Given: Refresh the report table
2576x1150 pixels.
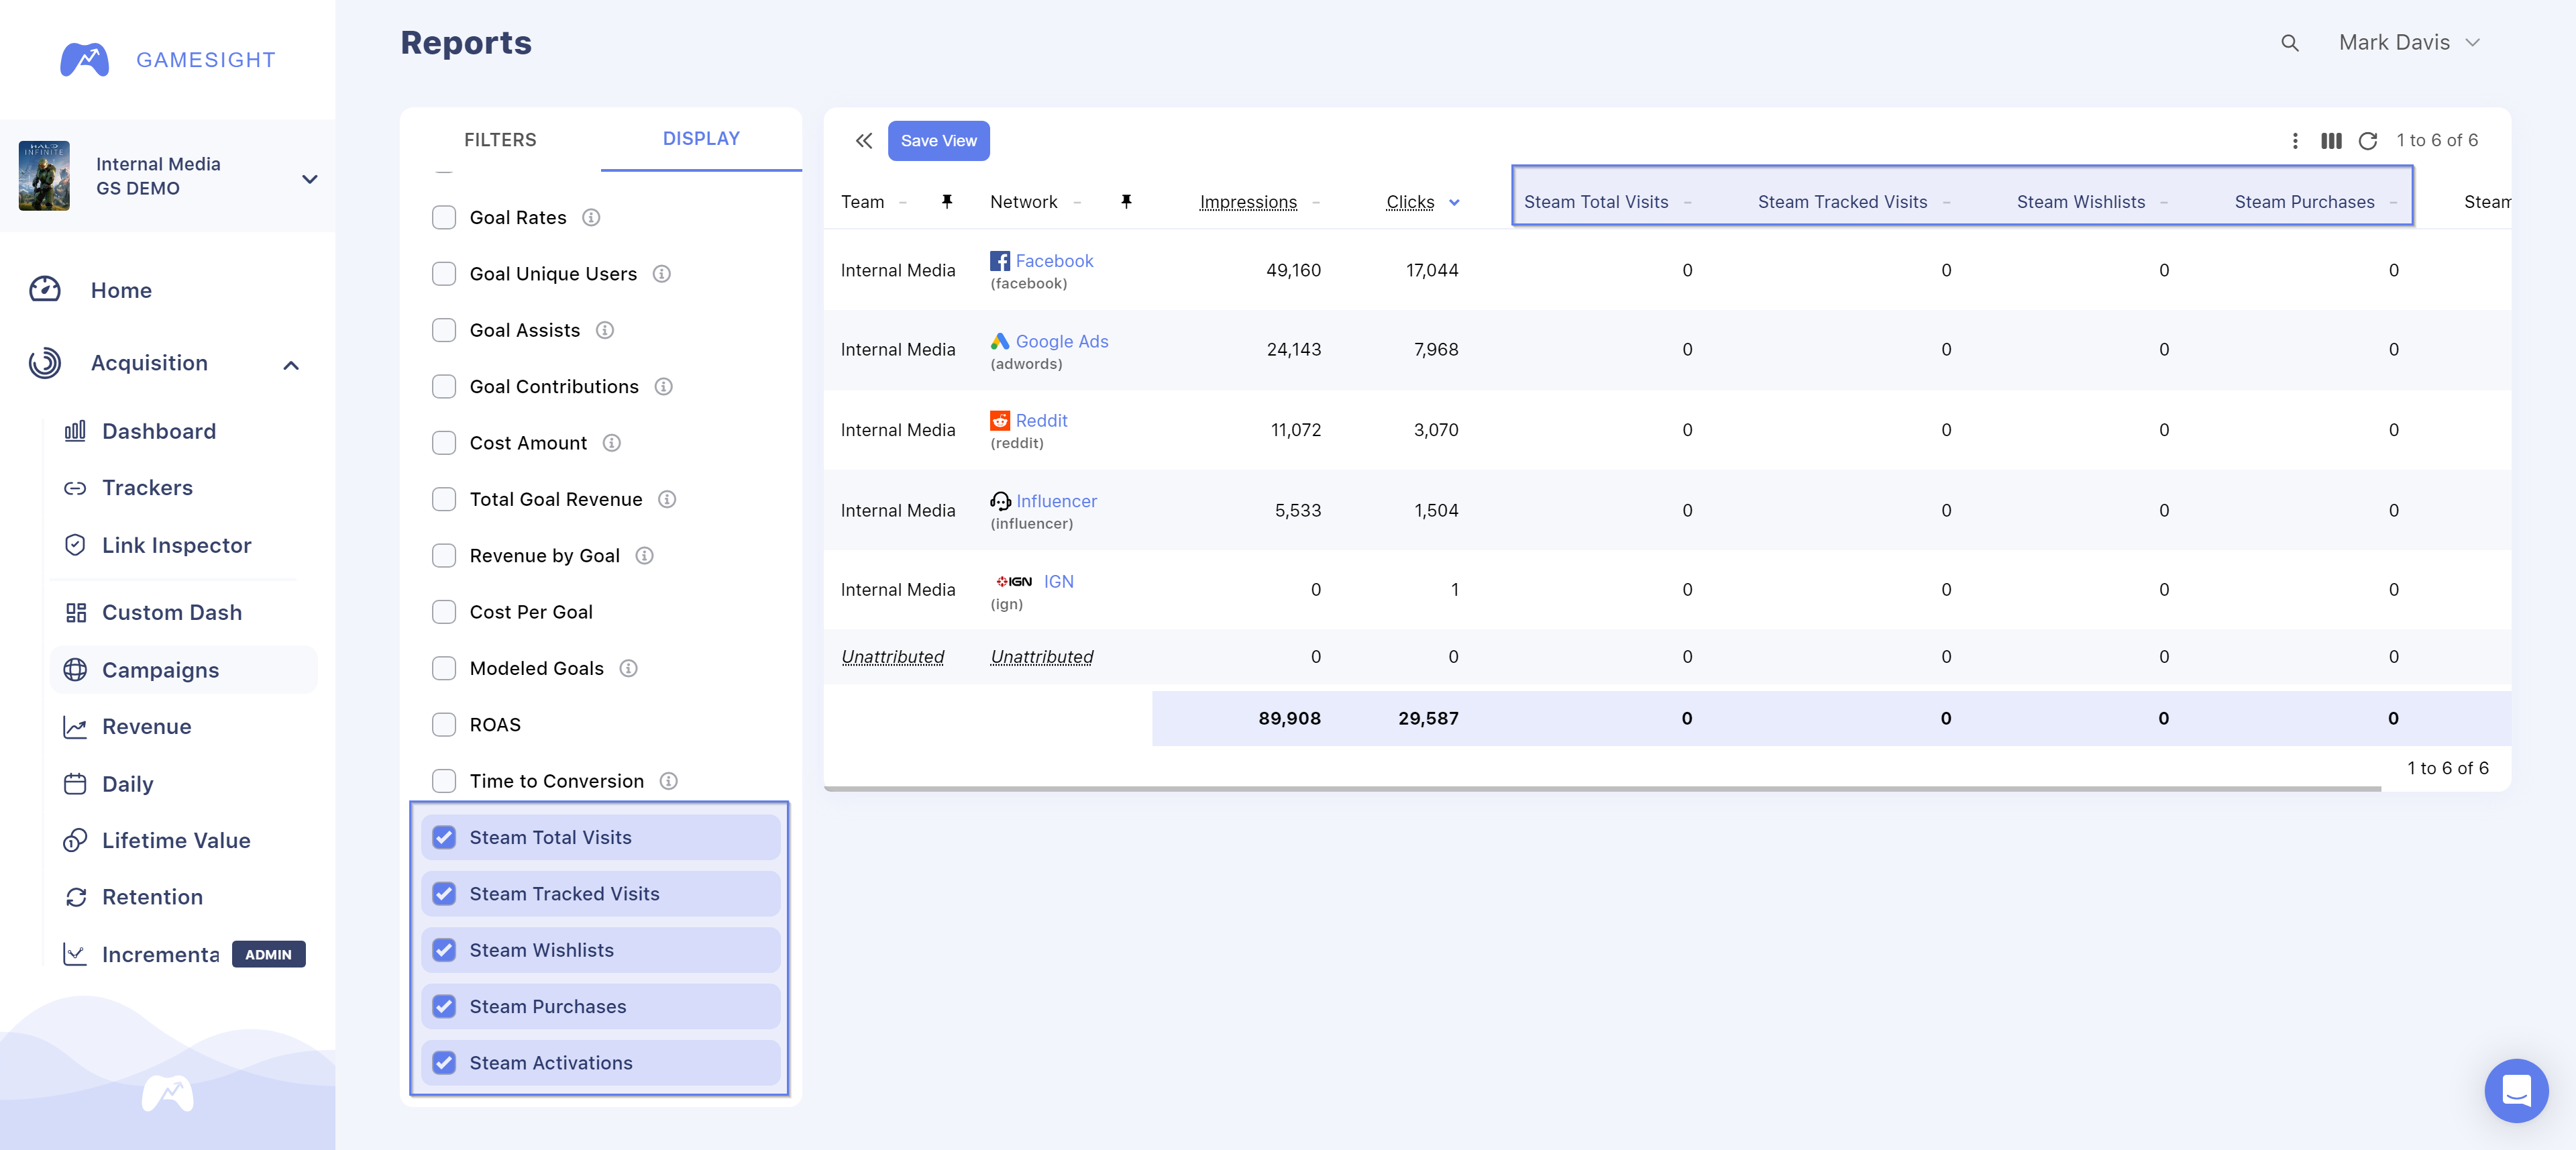Looking at the screenshot, I should pyautogui.click(x=2368, y=141).
